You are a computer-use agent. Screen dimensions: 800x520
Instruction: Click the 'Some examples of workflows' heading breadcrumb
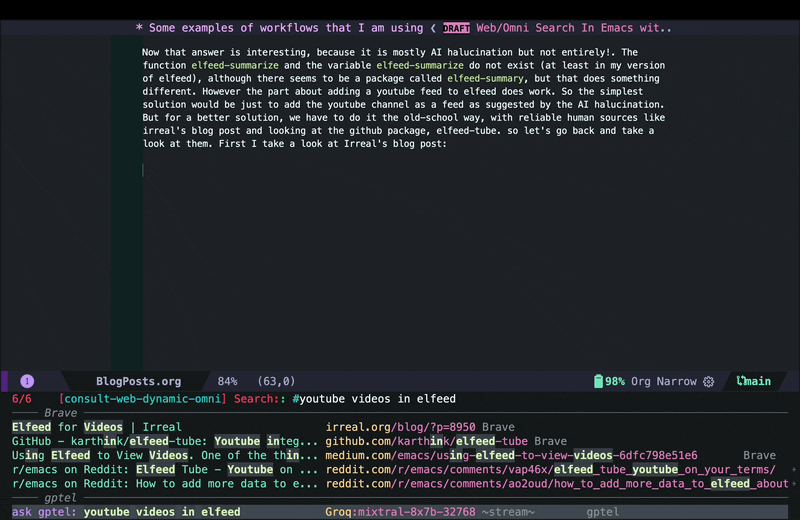[x=280, y=28]
